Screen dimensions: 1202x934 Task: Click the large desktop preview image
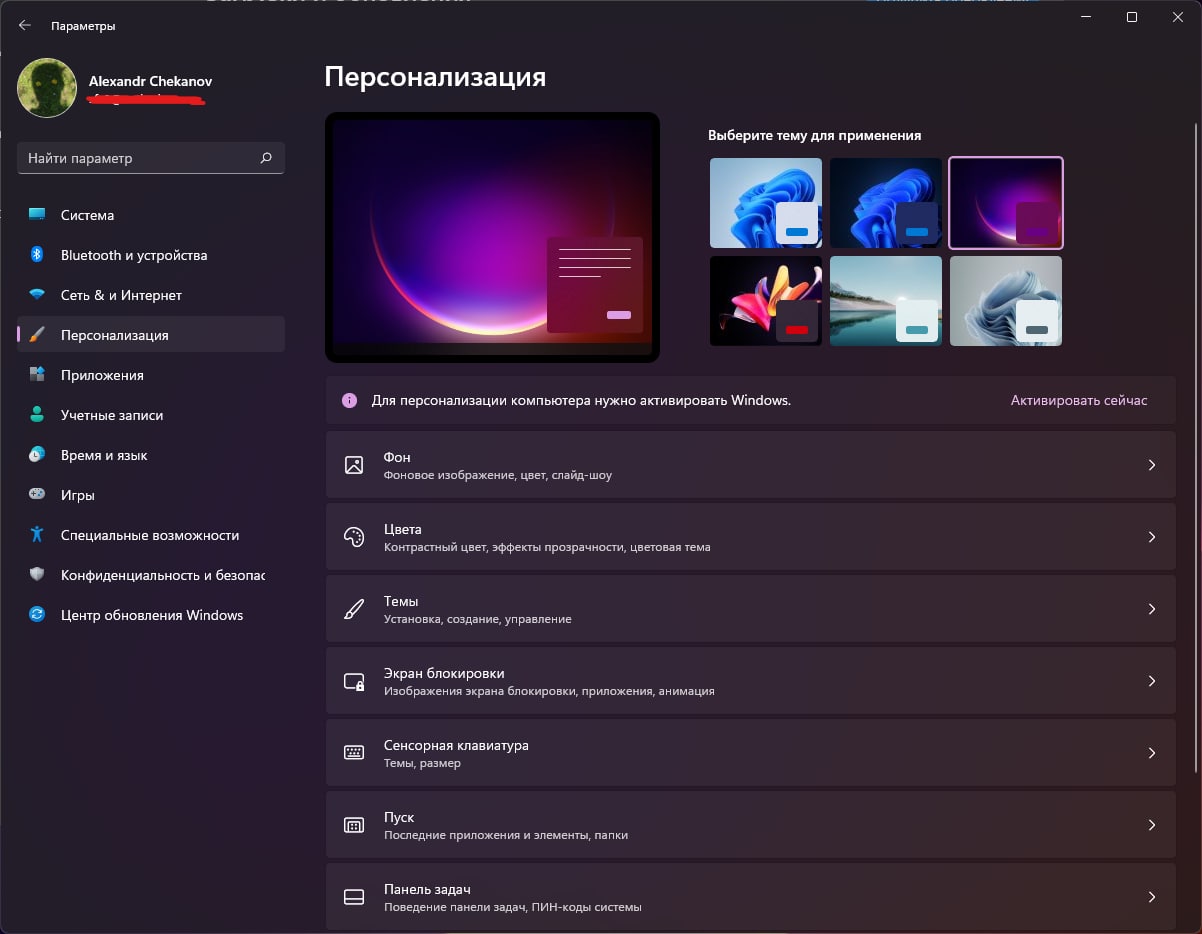click(x=492, y=237)
